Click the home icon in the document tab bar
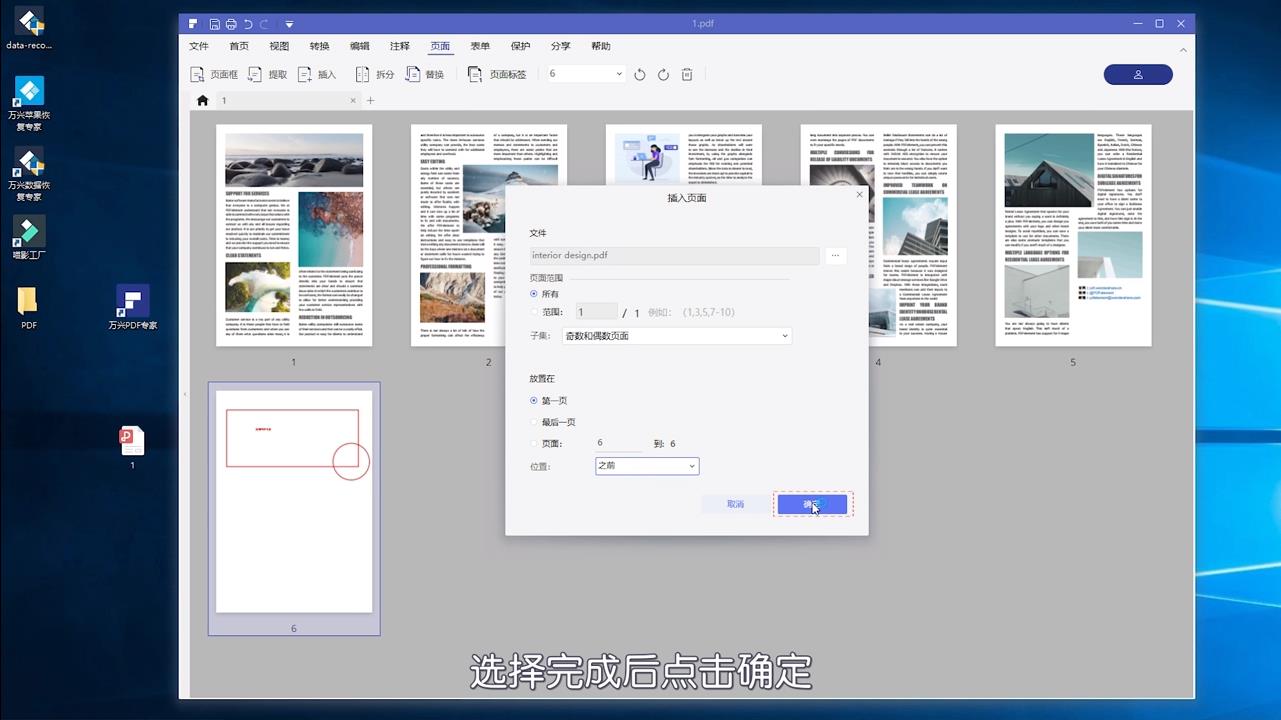This screenshot has width=1281, height=720. point(202,100)
